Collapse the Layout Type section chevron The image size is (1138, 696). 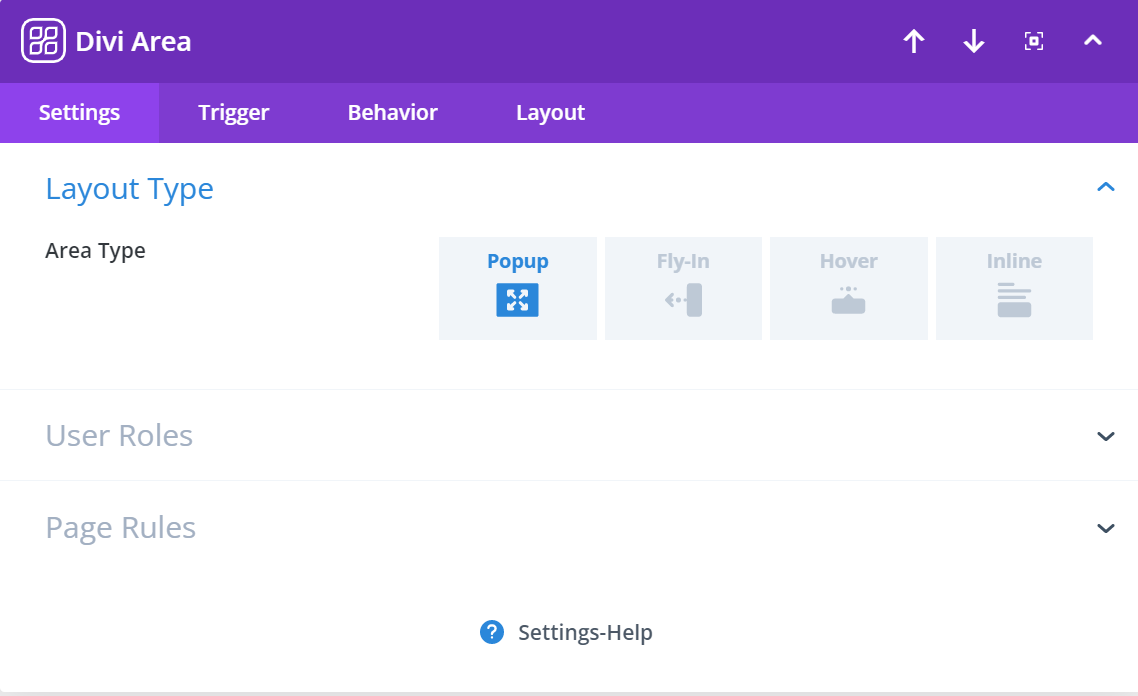coord(1105,187)
